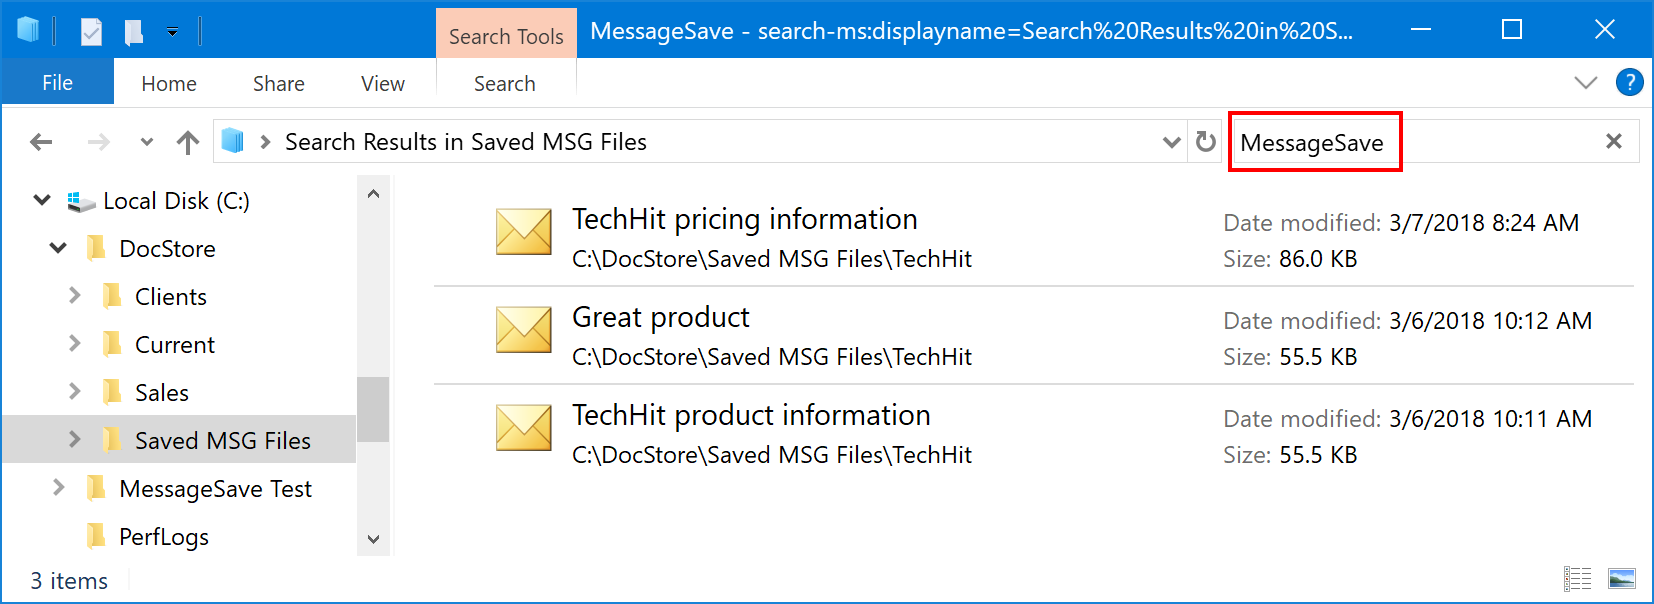Click navigation pane scroll down arrow
Screen dimensions: 1654x604
[373, 539]
